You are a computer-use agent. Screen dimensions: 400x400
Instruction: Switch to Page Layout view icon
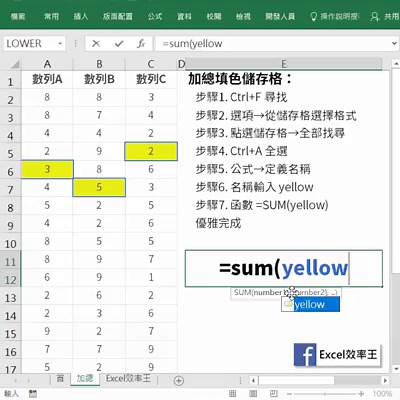(x=253, y=394)
